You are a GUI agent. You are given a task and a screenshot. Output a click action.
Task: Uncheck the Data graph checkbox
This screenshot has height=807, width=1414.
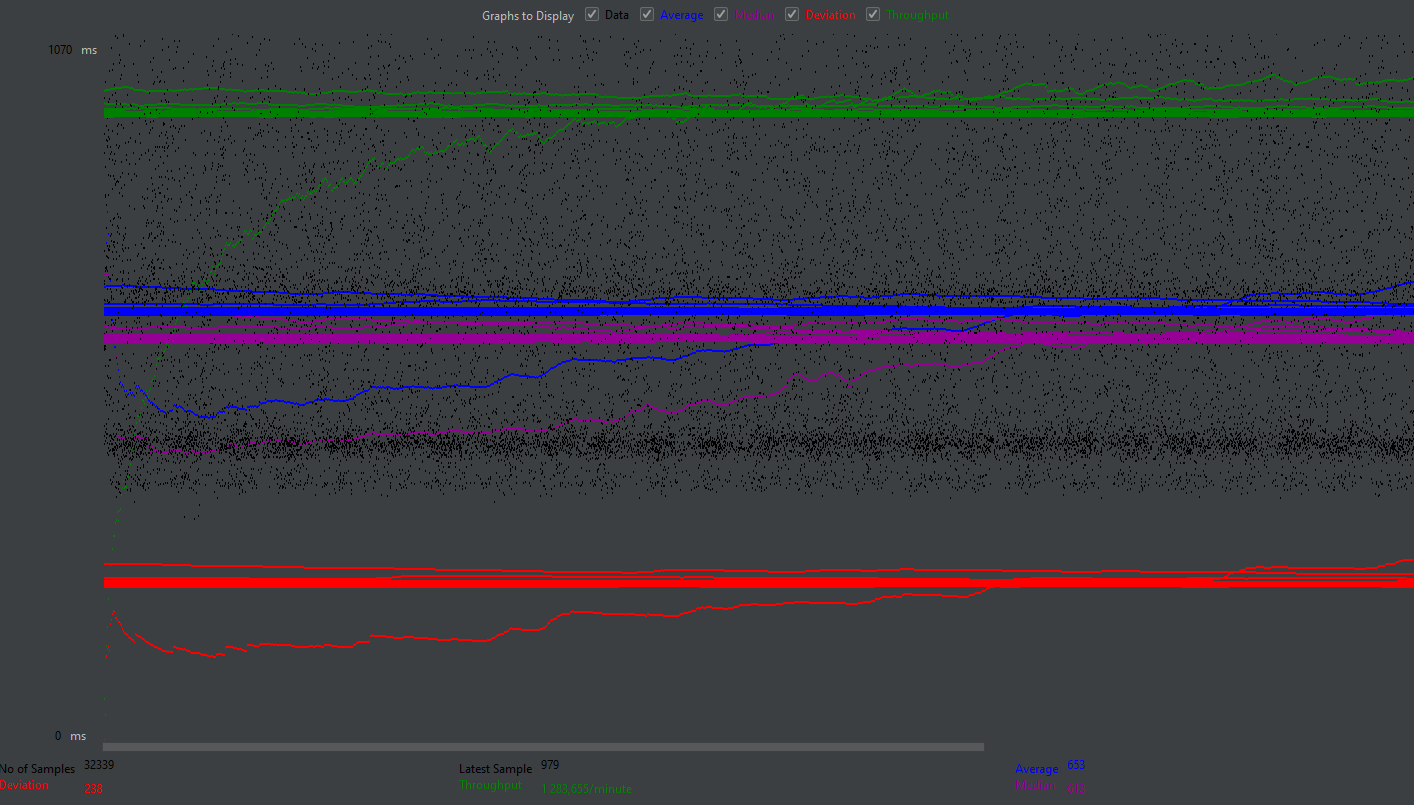[x=592, y=15]
